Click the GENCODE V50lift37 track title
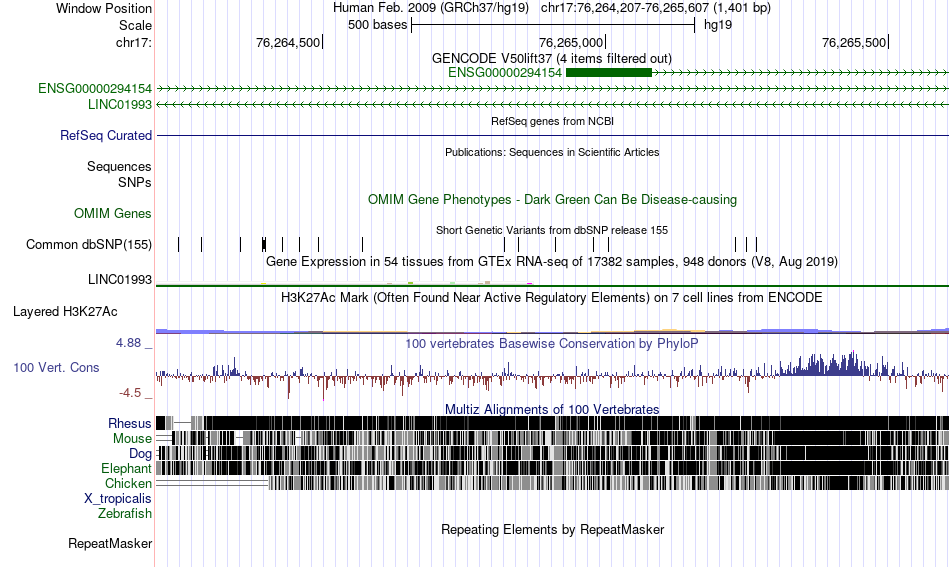 [552, 59]
